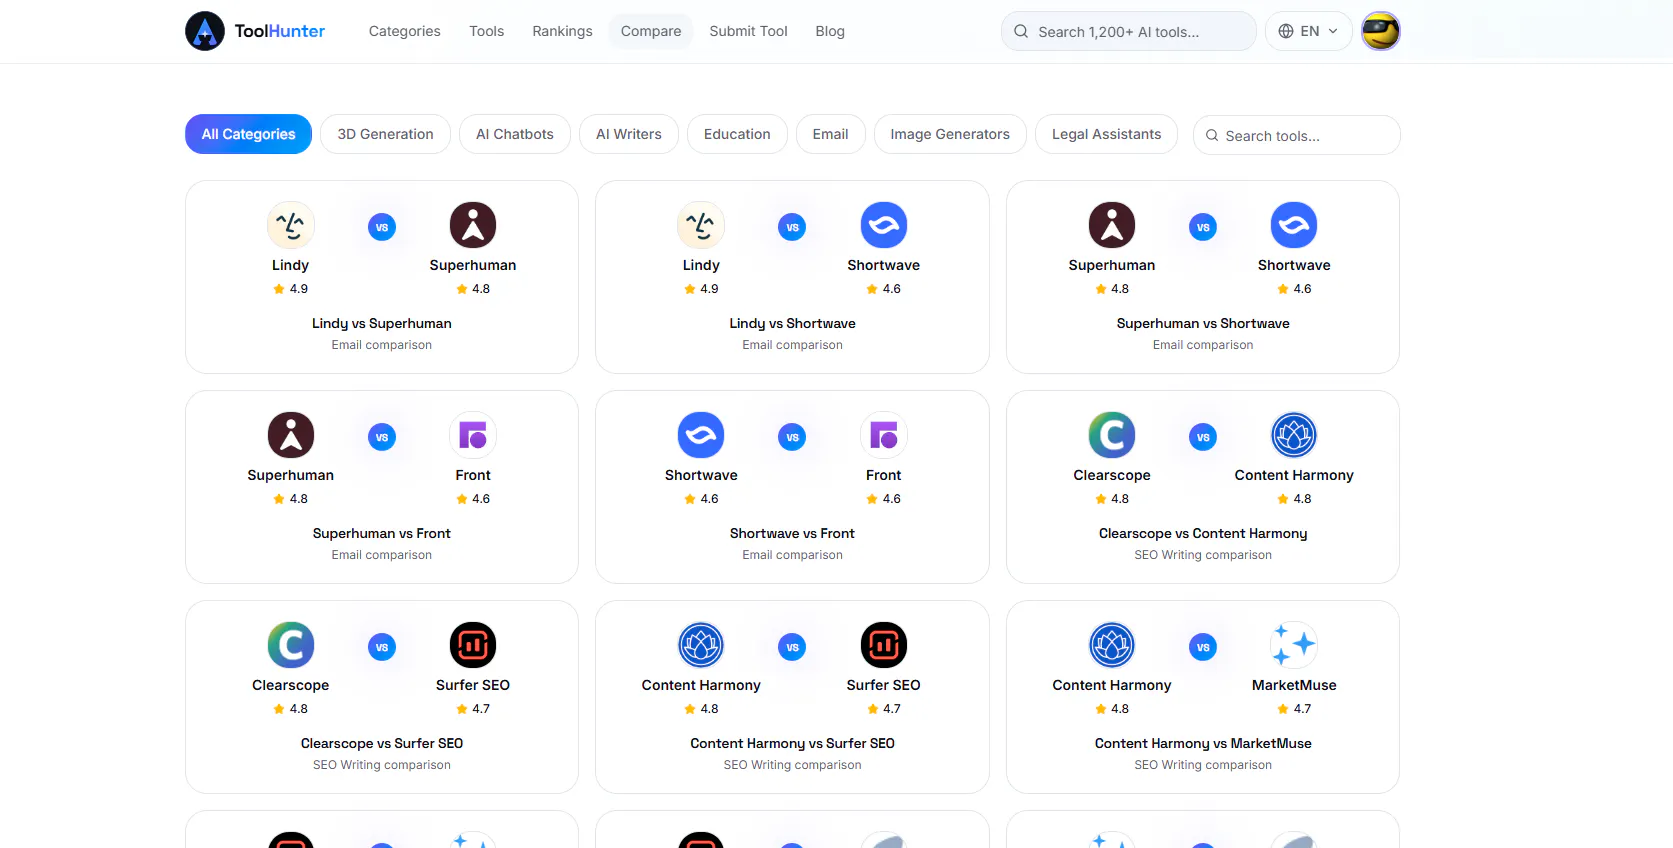This screenshot has height=848, width=1673.
Task: Click Lindy logo in Lindy vs Superhuman card
Action: [291, 225]
